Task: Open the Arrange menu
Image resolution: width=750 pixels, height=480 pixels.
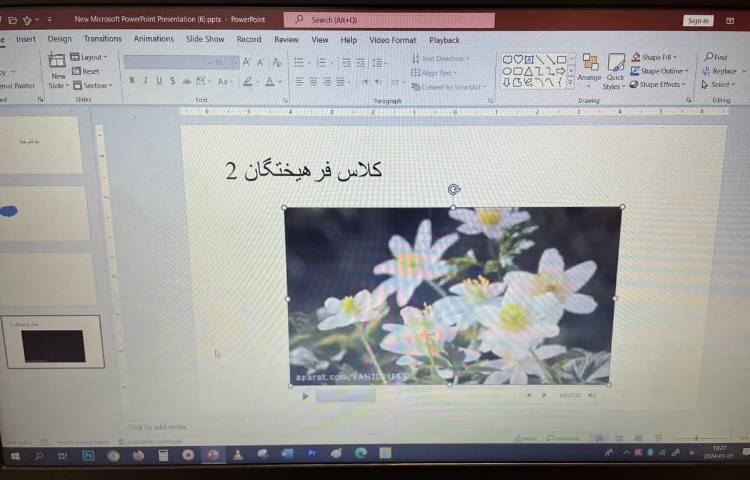Action: (x=589, y=70)
